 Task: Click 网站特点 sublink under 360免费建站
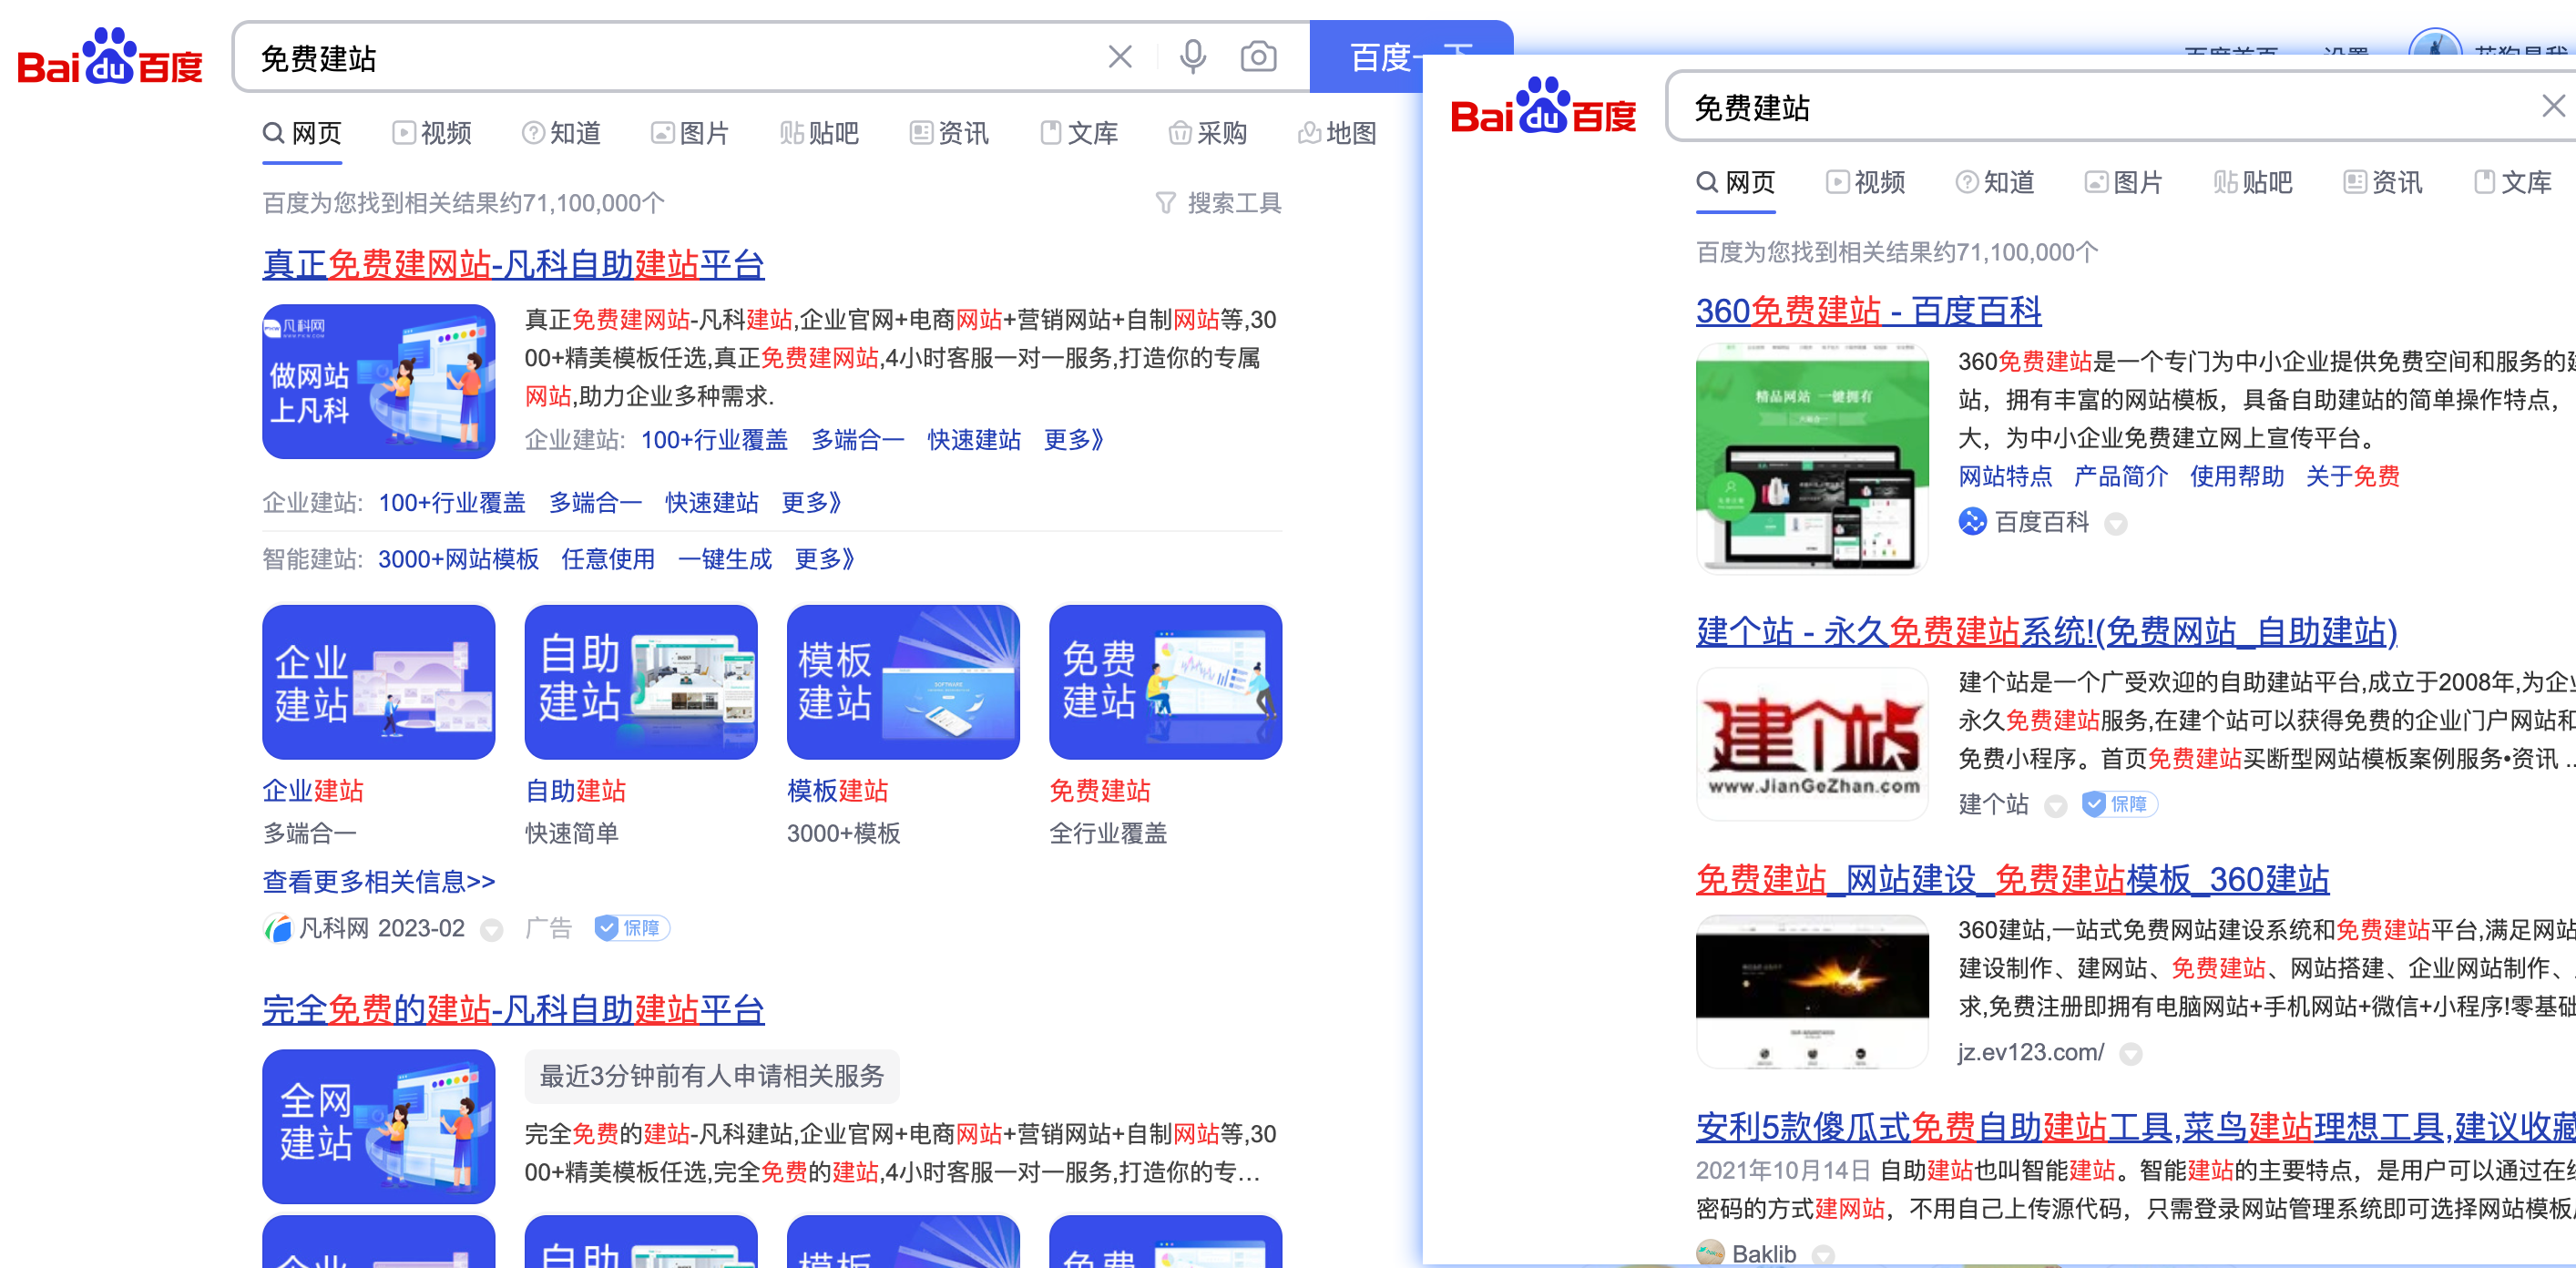click(x=2004, y=477)
